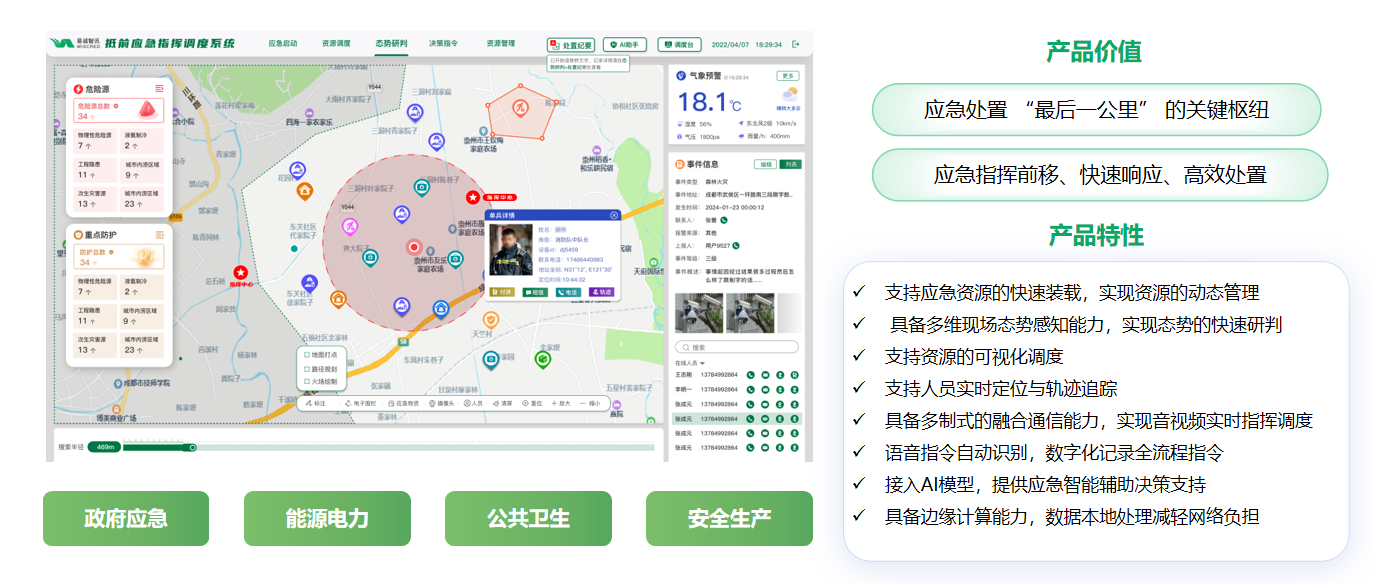
Task: Enable the 路径规划 checkbox
Action: tap(307, 368)
